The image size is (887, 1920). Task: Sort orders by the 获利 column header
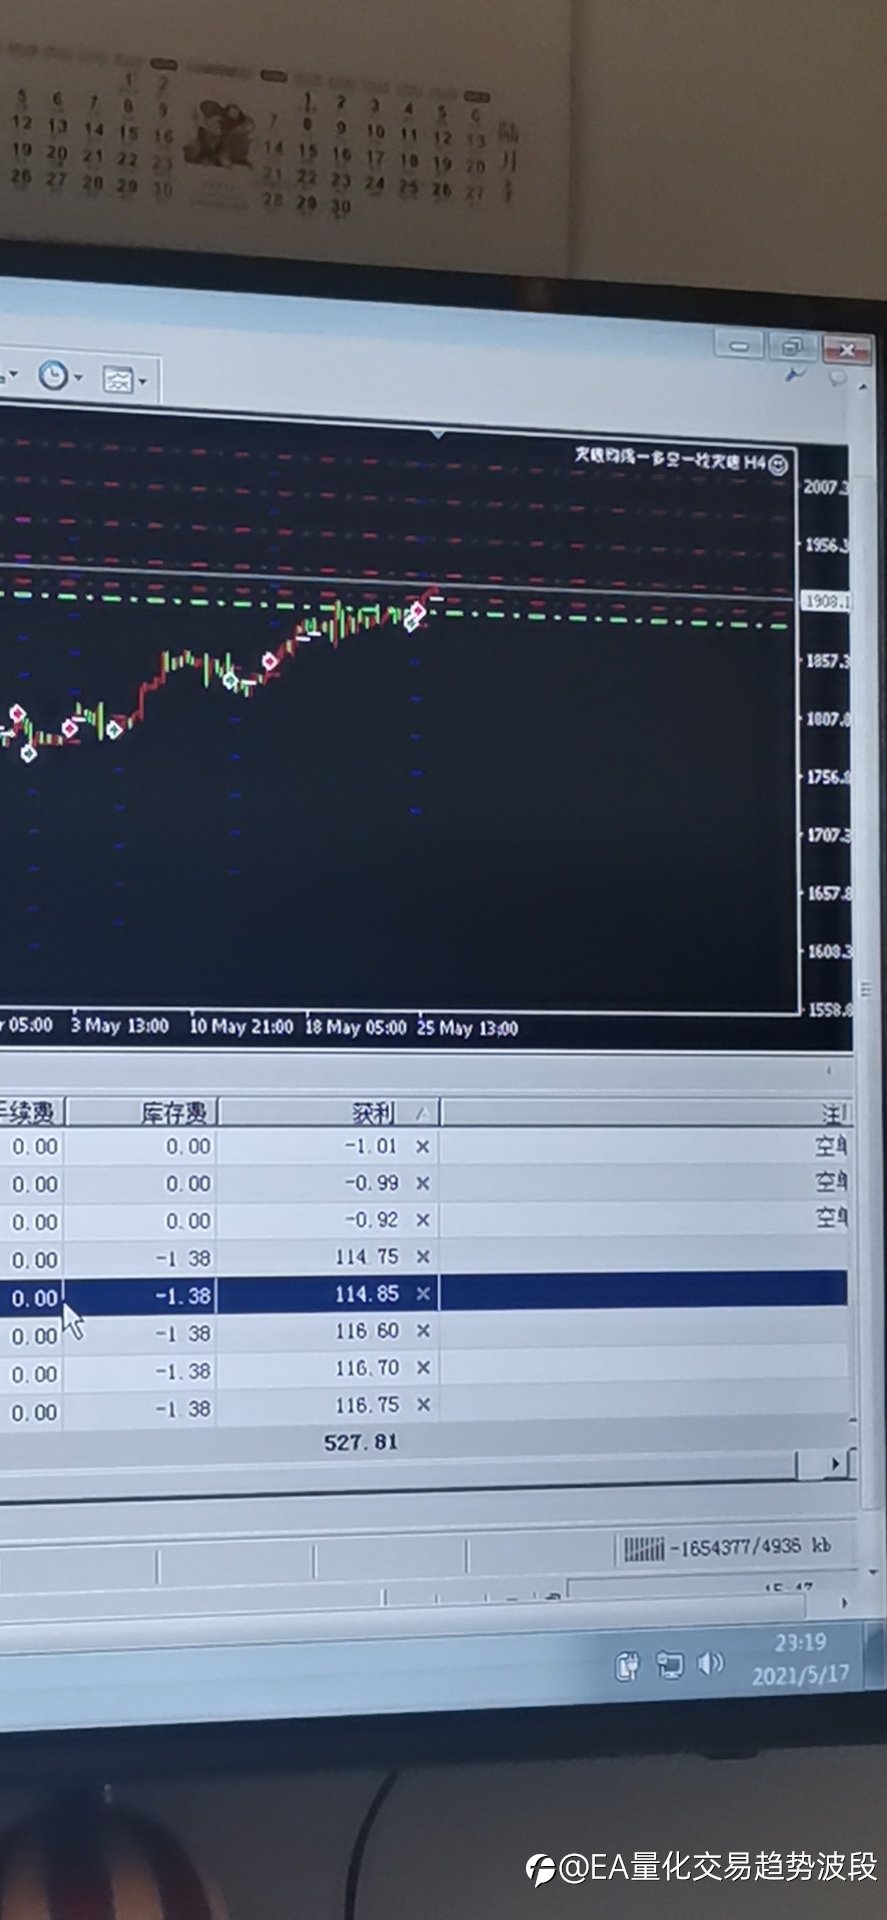pos(329,1112)
